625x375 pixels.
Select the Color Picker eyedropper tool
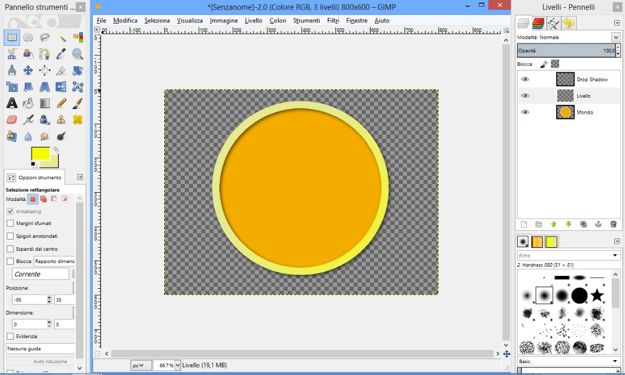(x=61, y=54)
